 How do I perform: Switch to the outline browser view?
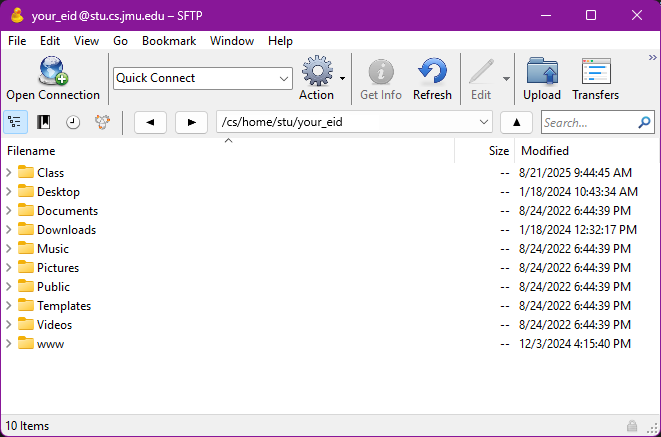pos(15,122)
